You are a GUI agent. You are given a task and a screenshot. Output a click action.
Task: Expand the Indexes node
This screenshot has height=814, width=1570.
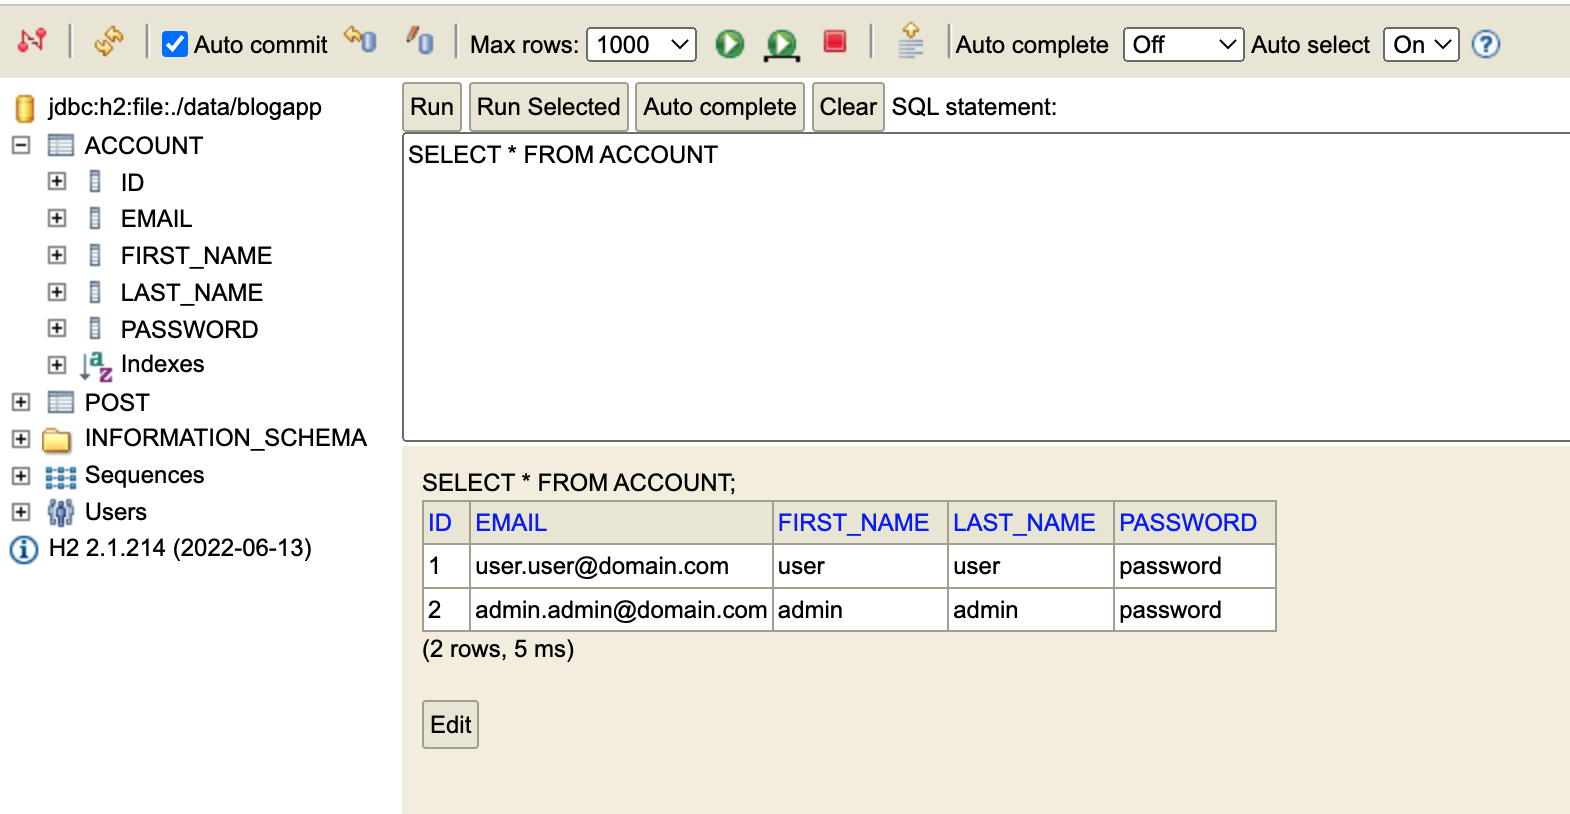57,365
